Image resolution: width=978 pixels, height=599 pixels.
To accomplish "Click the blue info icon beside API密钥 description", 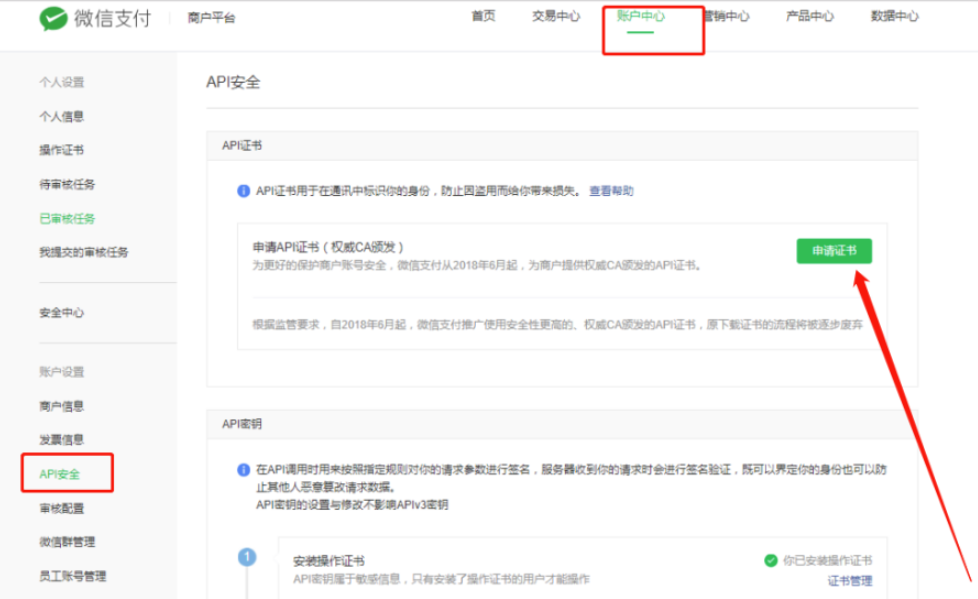I will click(x=243, y=470).
